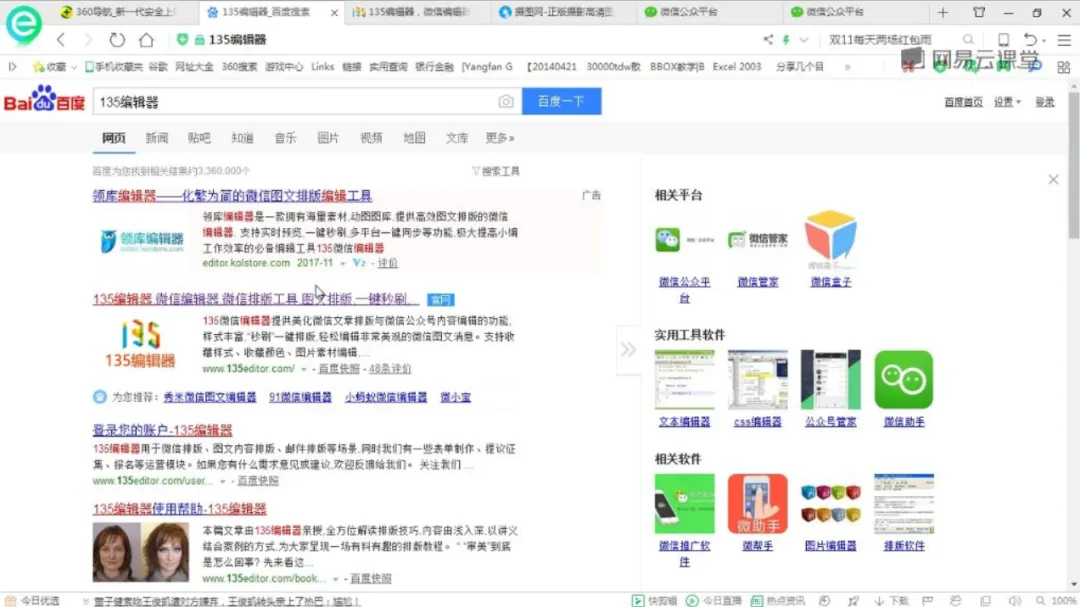
Task: Switch to the 新闻 search tab
Action: [157, 138]
